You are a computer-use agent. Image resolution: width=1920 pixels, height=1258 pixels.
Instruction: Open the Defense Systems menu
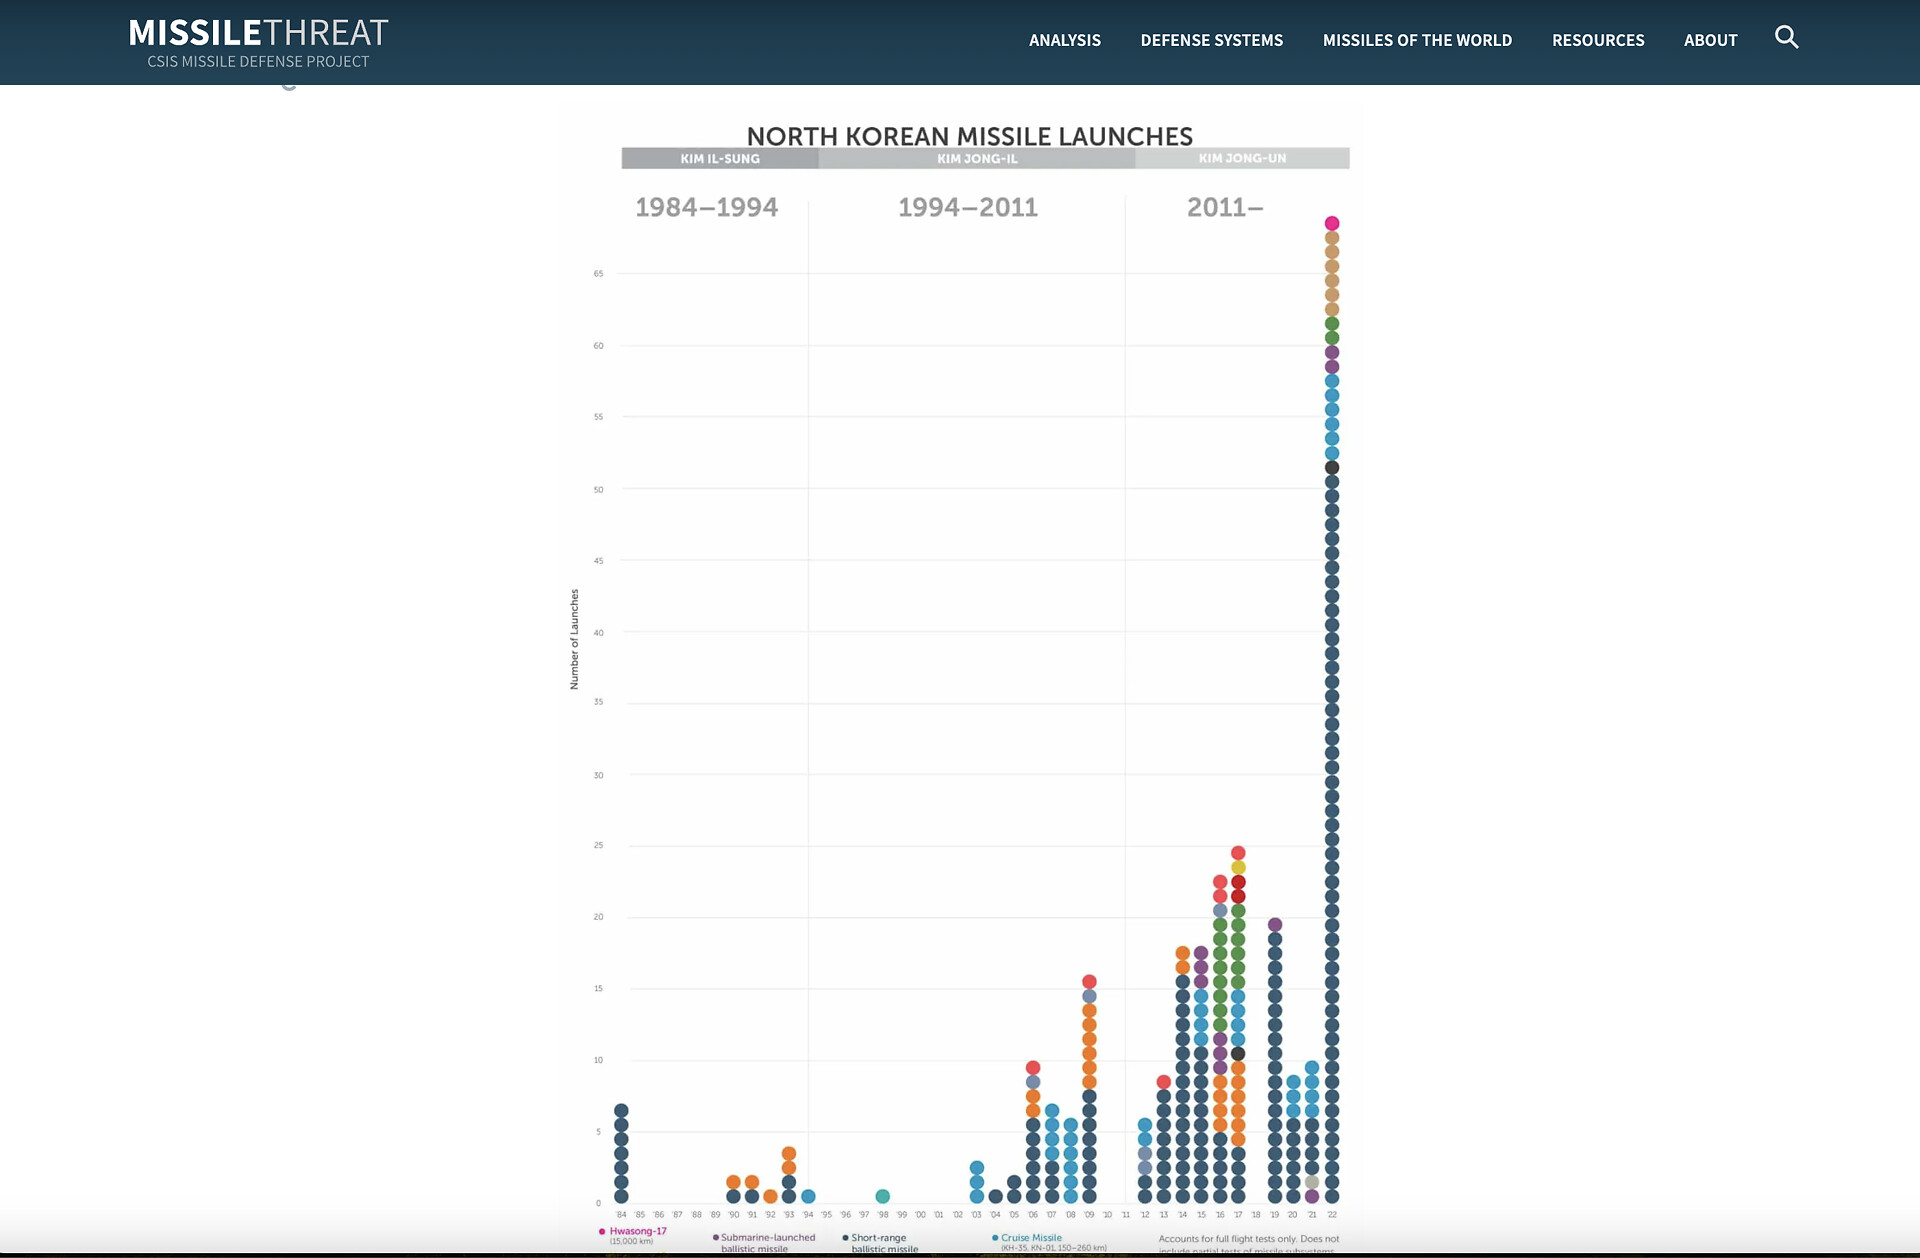[1211, 40]
